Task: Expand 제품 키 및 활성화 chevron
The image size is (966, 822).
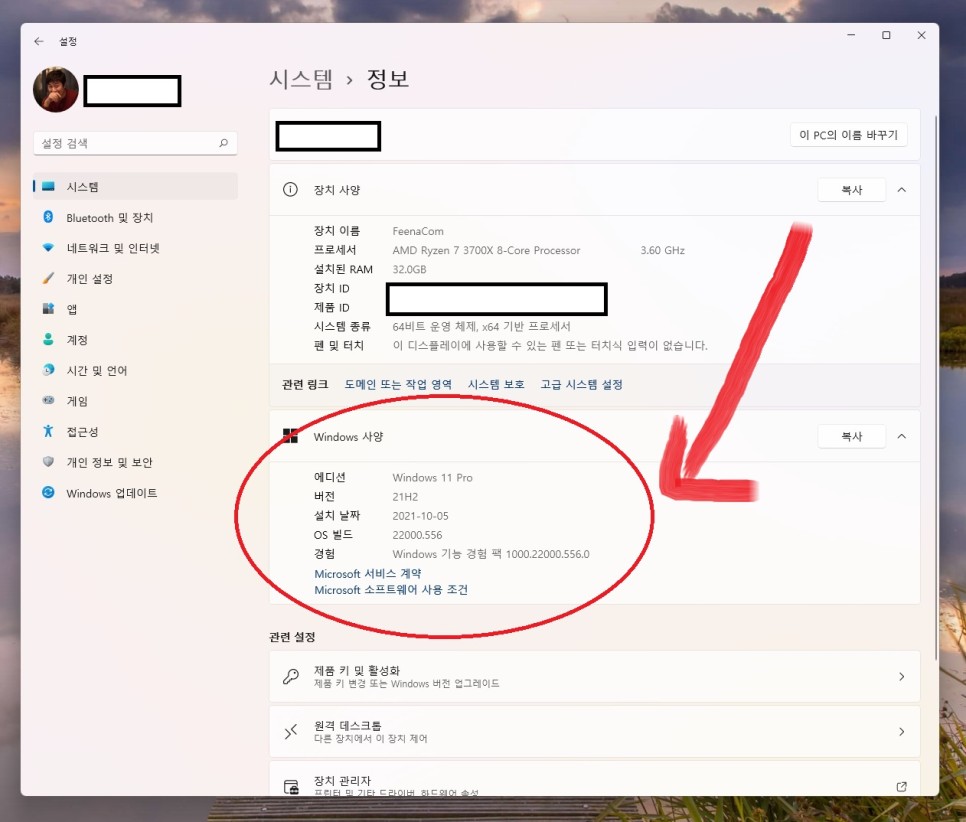Action: (901, 677)
